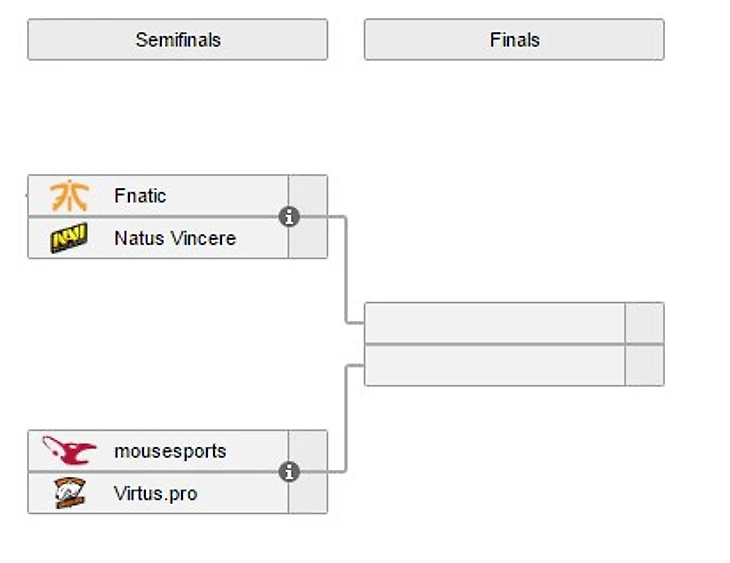Open info for mousesports vs Virtus.pro match
The width and height of the screenshot is (730, 563).
(x=289, y=471)
